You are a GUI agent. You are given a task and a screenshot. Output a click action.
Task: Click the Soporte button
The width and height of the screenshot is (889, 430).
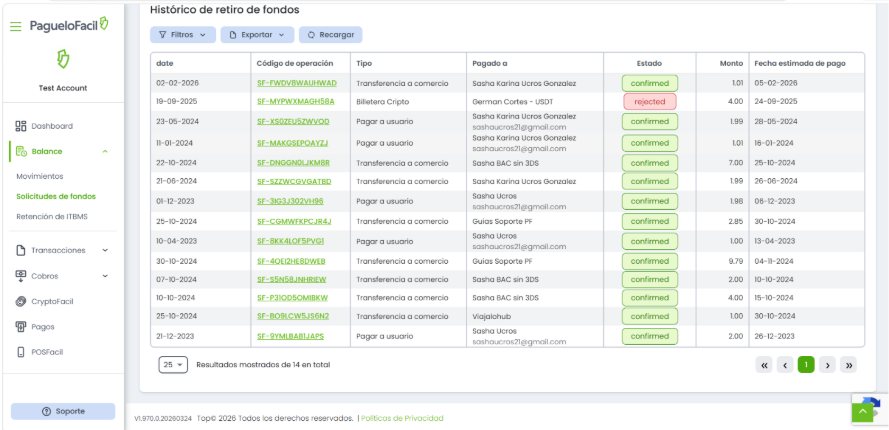coord(62,412)
